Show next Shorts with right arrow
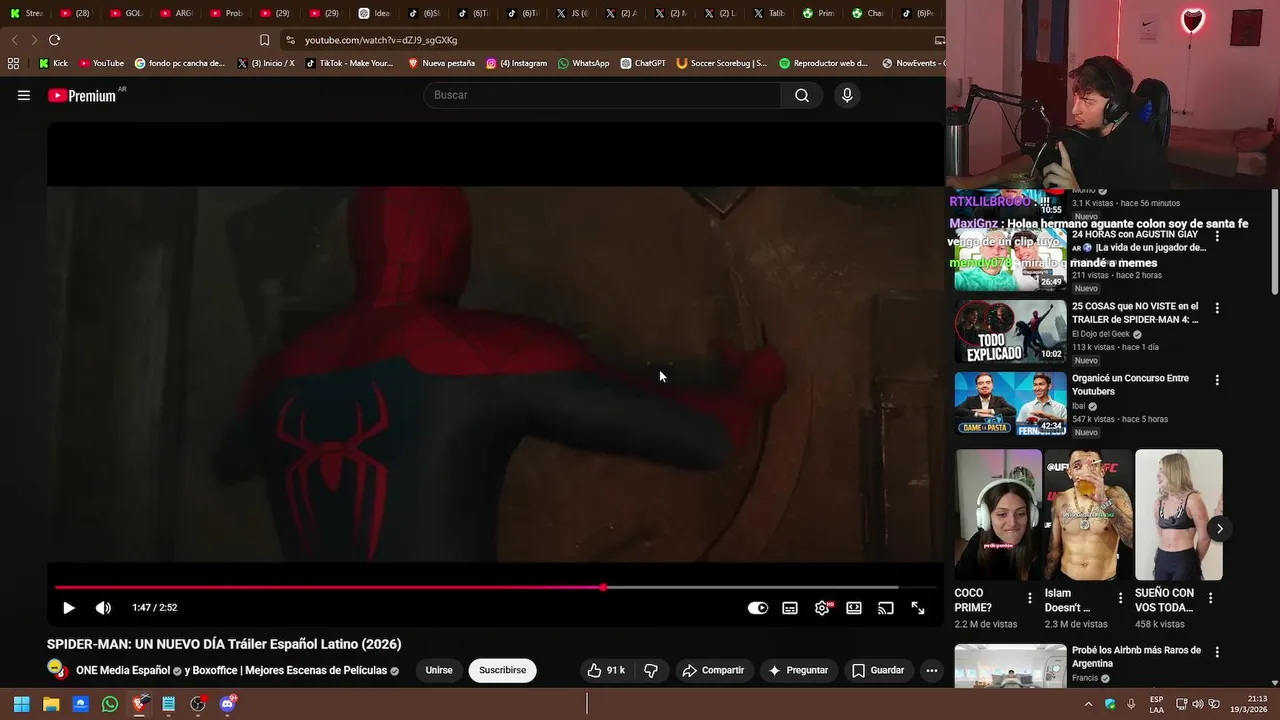The image size is (1280, 720). (1219, 528)
